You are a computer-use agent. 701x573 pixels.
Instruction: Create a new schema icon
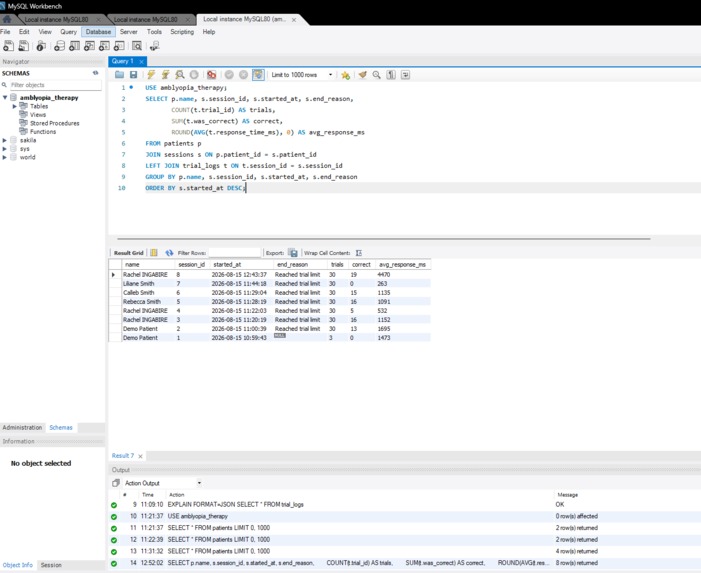59,46
